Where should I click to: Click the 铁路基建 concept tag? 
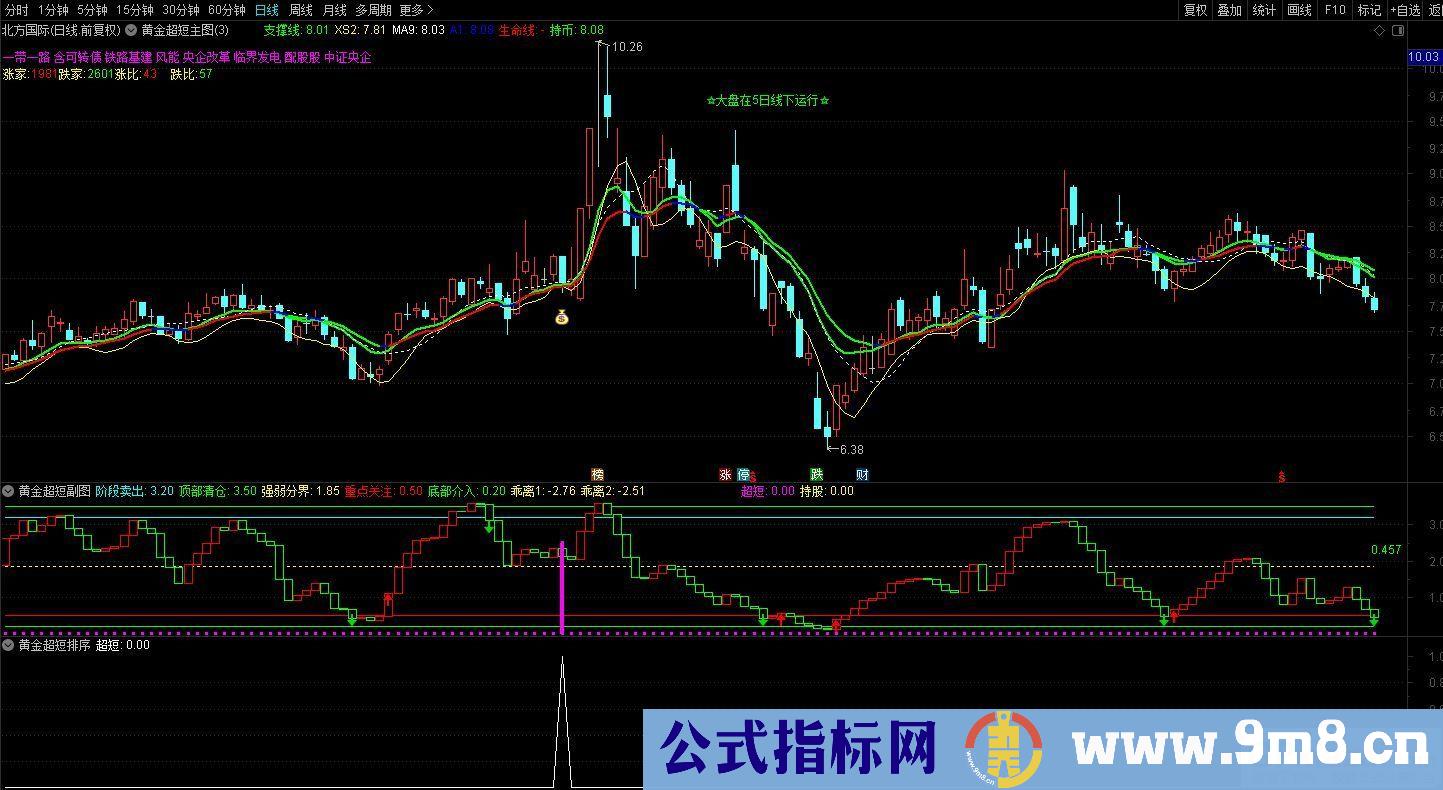(x=128, y=57)
